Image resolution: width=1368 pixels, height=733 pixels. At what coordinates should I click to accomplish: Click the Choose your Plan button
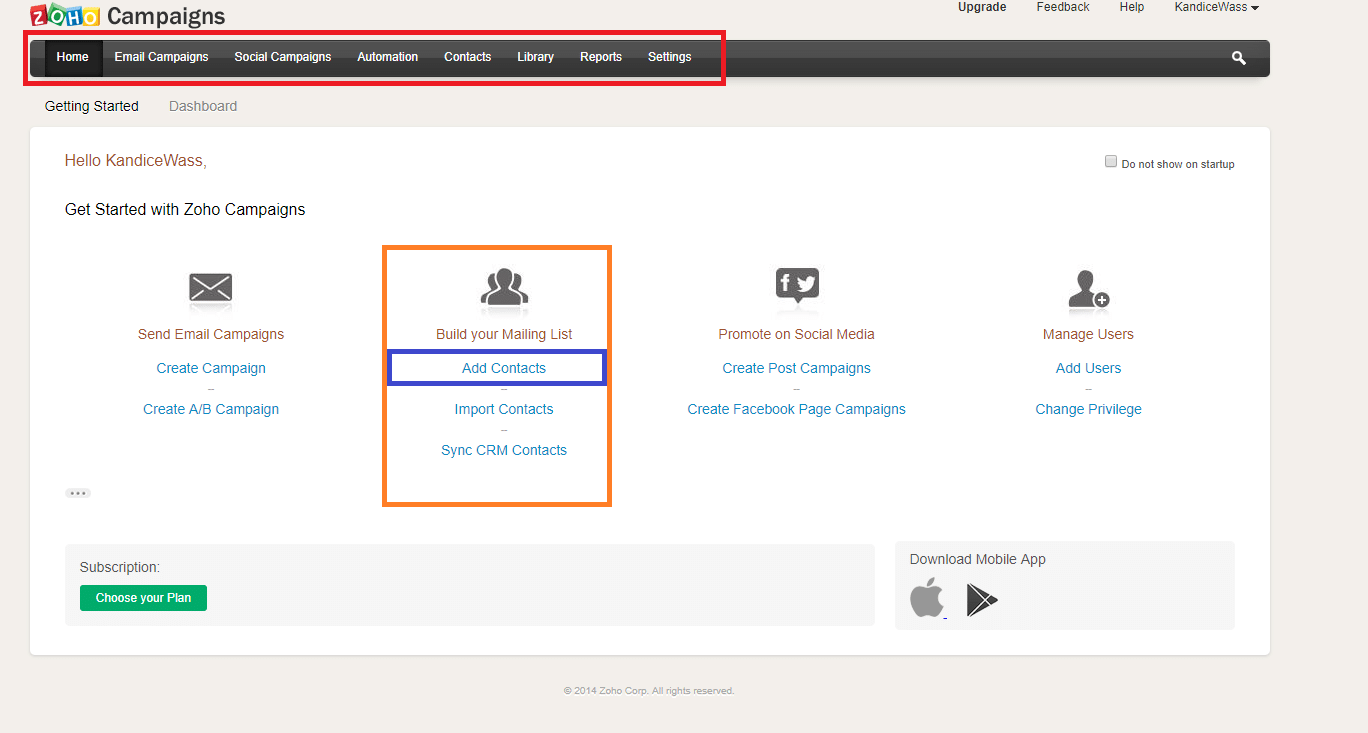point(143,598)
